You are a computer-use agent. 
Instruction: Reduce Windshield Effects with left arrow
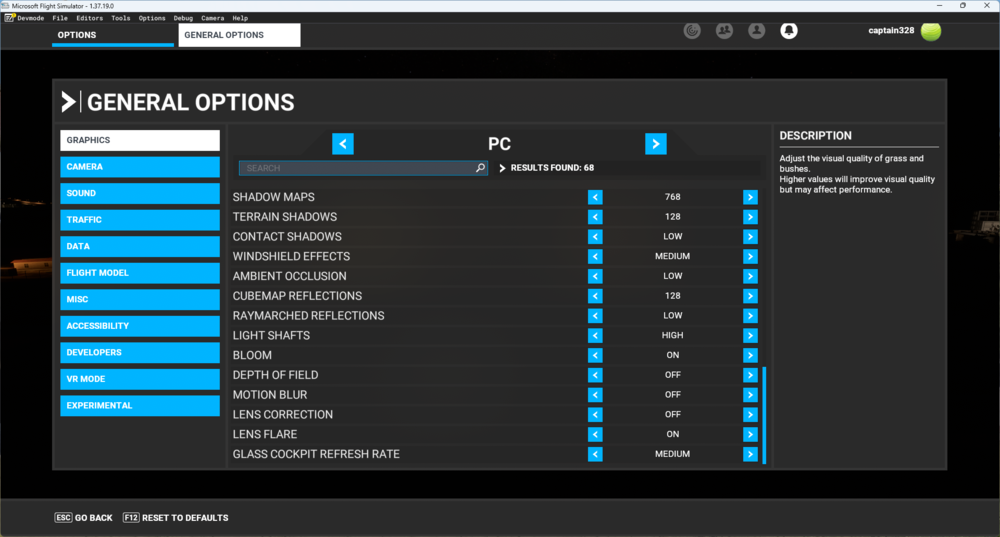point(595,256)
